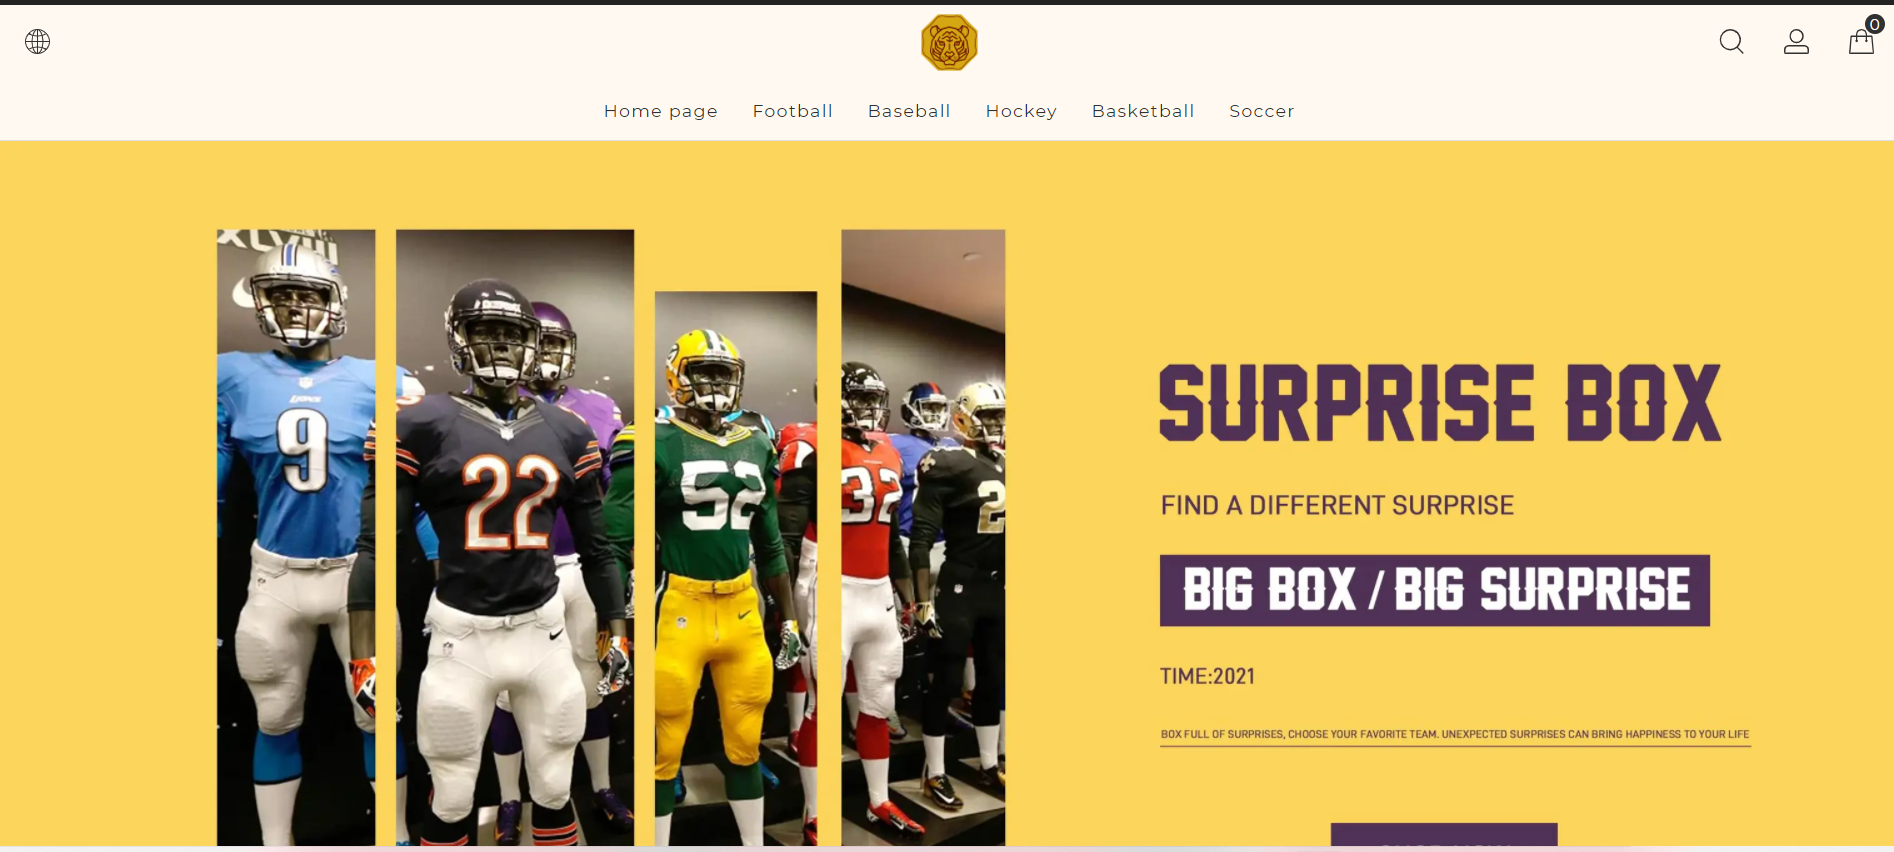The height and width of the screenshot is (852, 1894).
Task: Select the green number 52 jersey image
Action: click(x=736, y=568)
